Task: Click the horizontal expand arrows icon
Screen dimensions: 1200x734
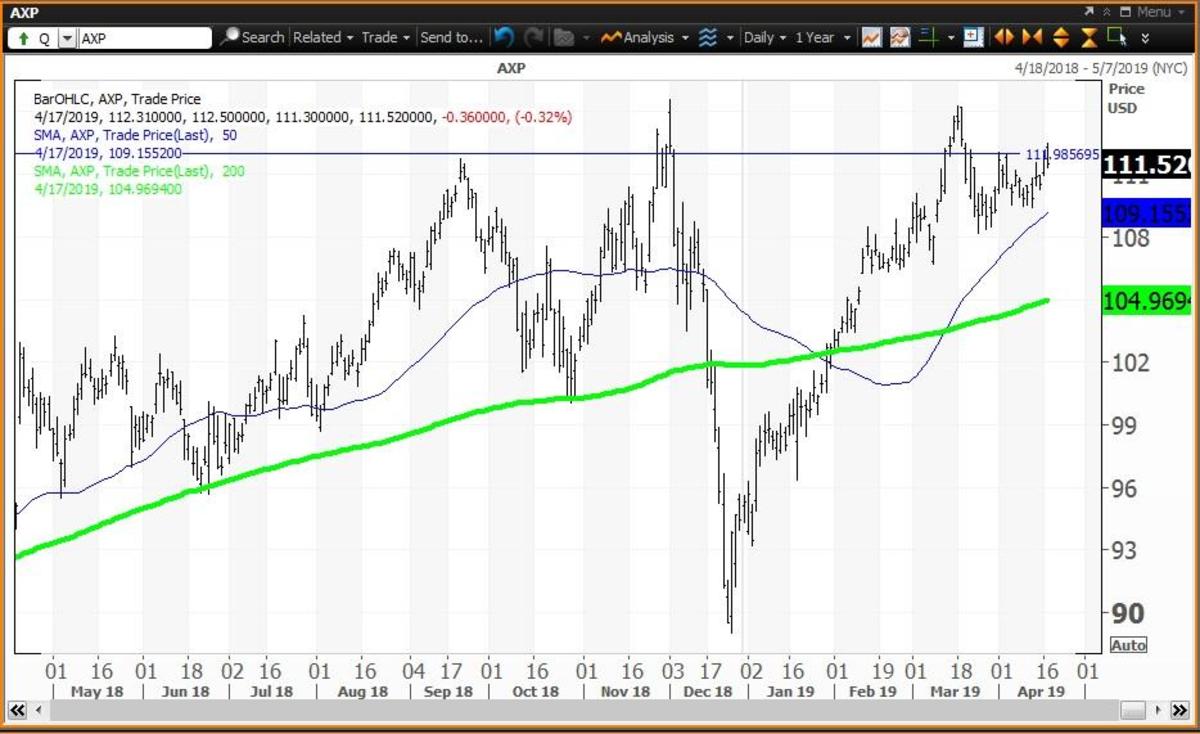Action: [1004, 37]
